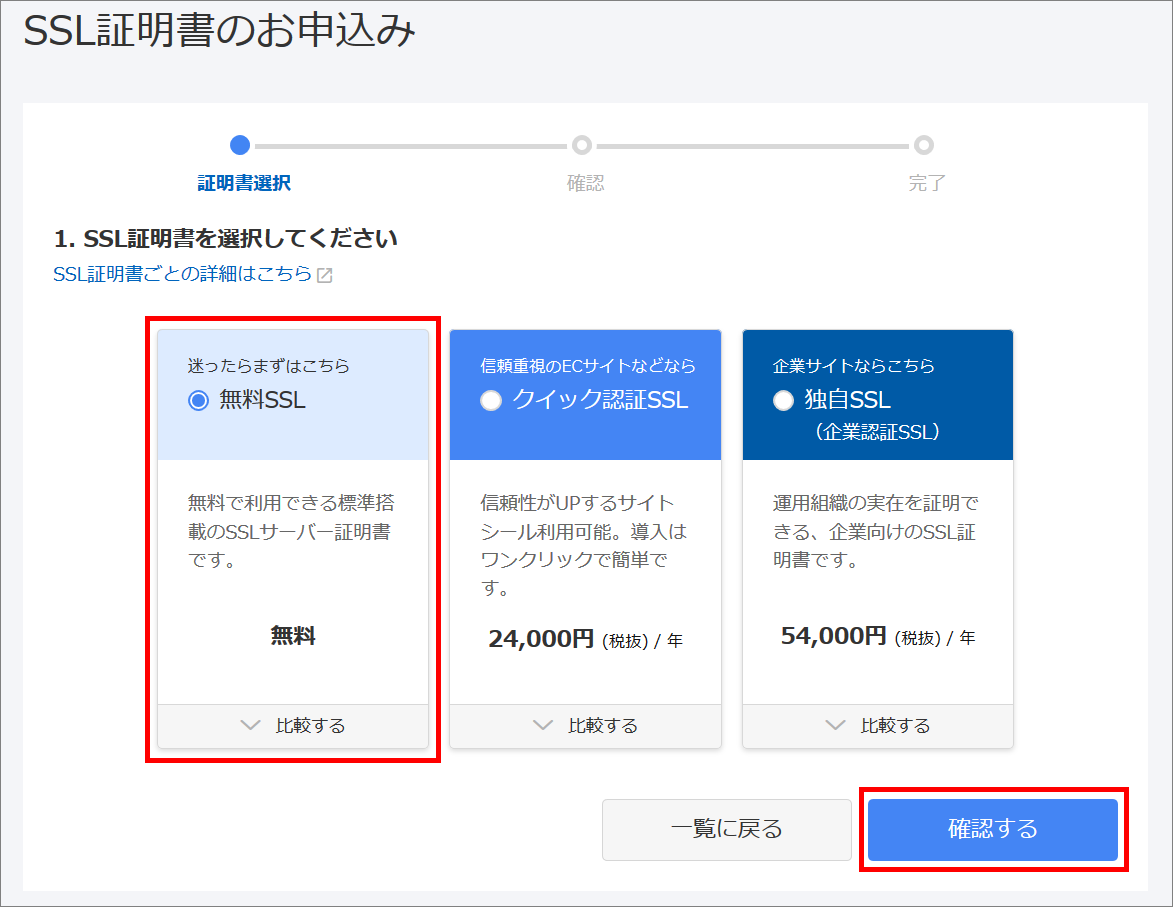
Task: Click the 独自SSL description paragraph
Action: (x=875, y=531)
